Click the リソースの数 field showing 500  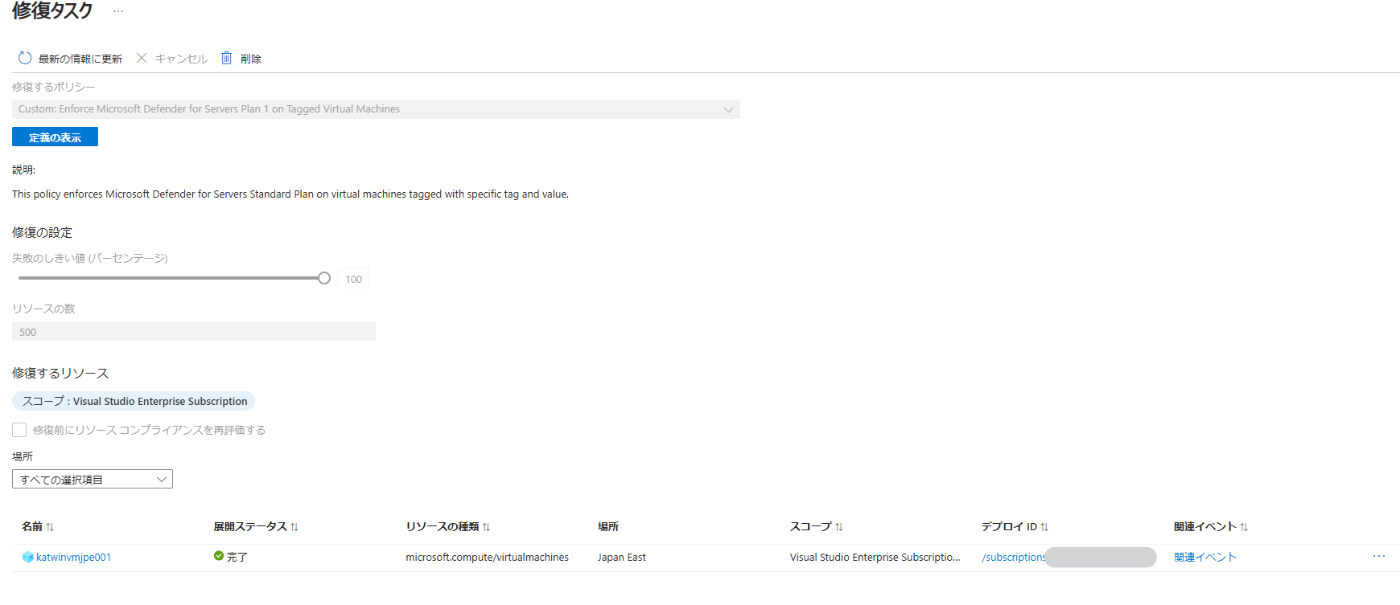(x=194, y=331)
